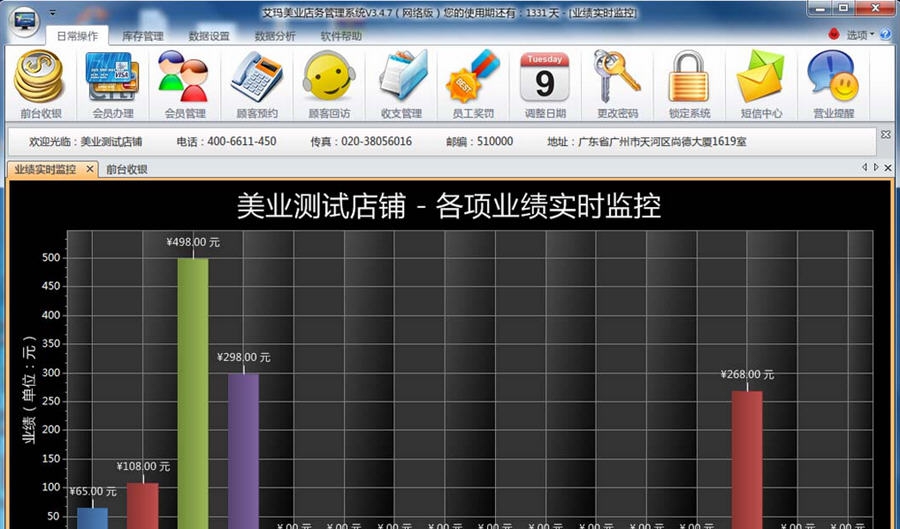The height and width of the screenshot is (529, 900).
Task: Minimize the application window
Action: coord(820,8)
